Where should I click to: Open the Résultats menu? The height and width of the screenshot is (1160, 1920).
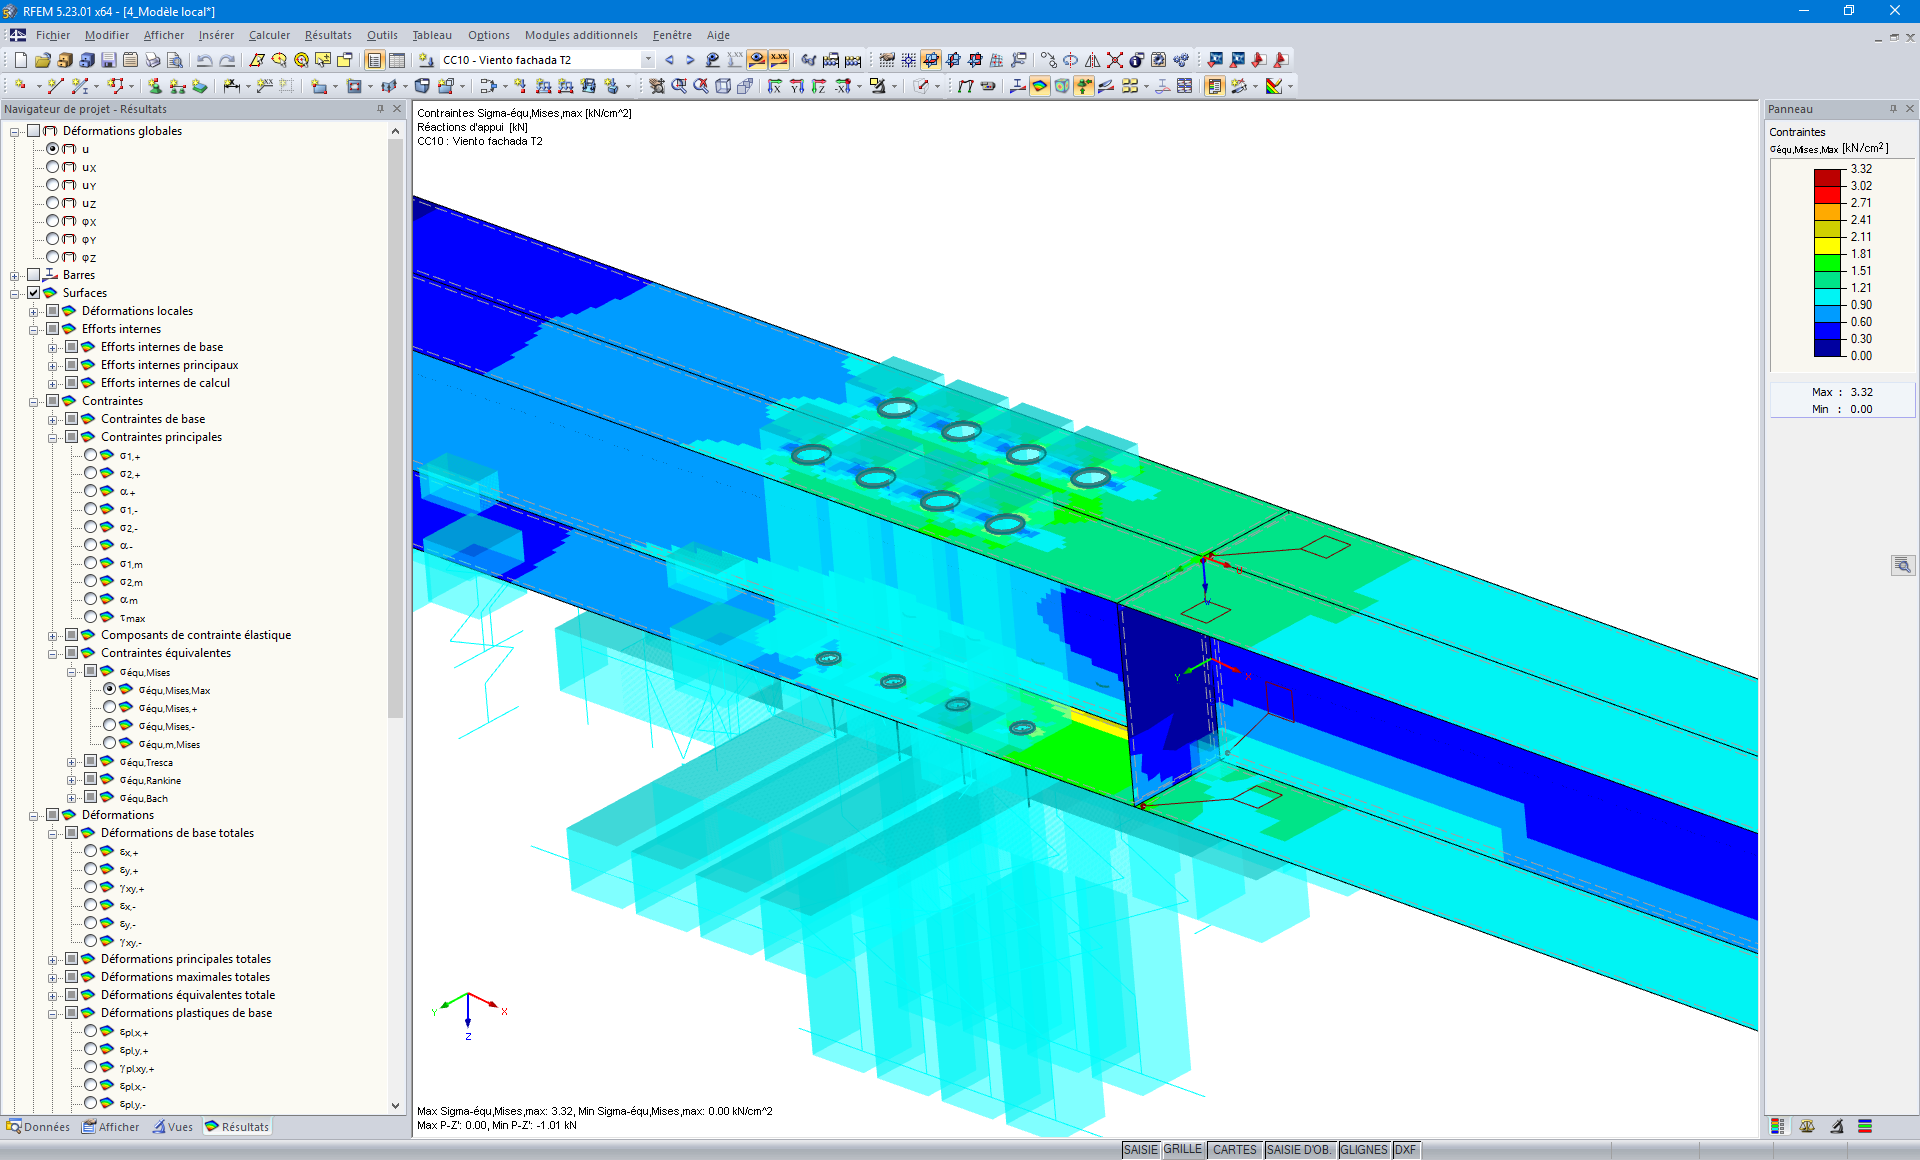(x=328, y=35)
